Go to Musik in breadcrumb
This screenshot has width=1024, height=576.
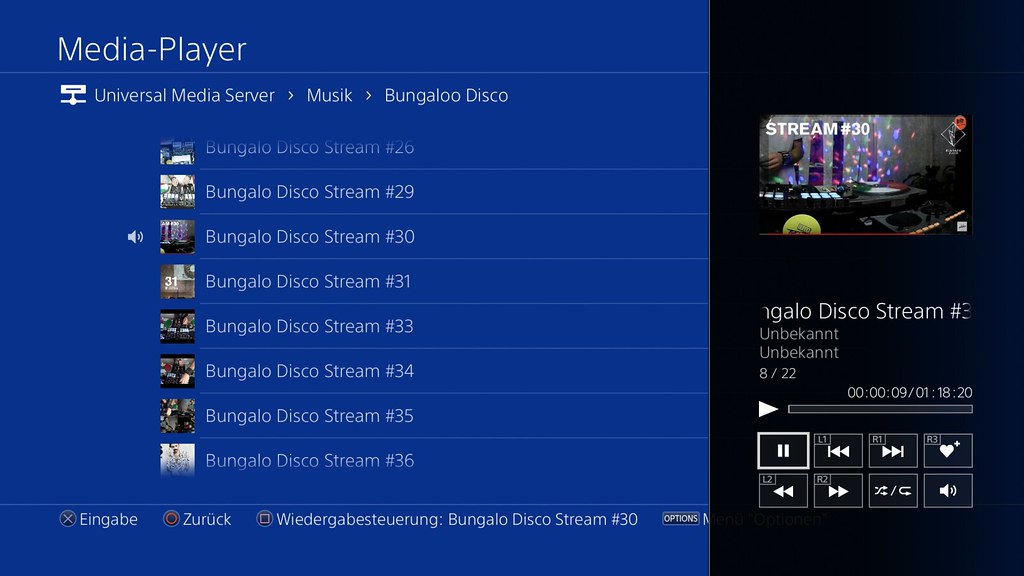coord(329,95)
